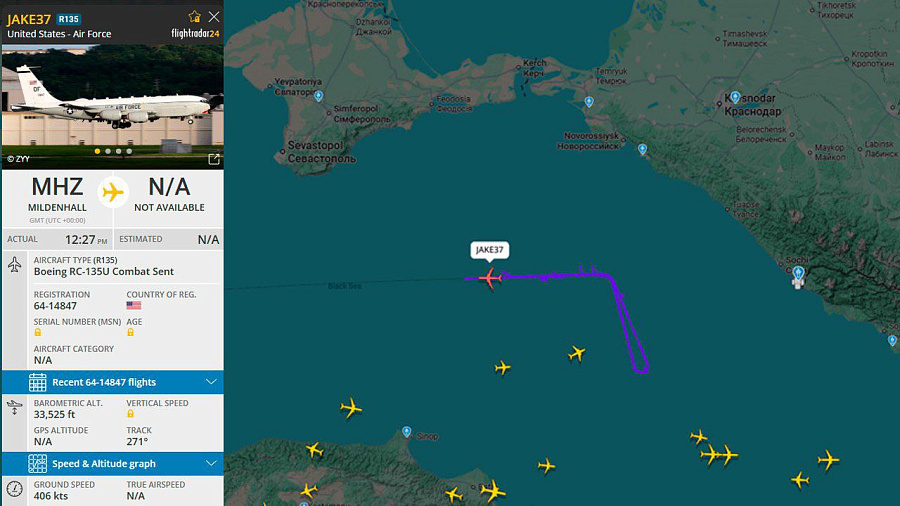Select the fourth photo carousel dot
The image size is (900, 506).
pyautogui.click(x=129, y=151)
